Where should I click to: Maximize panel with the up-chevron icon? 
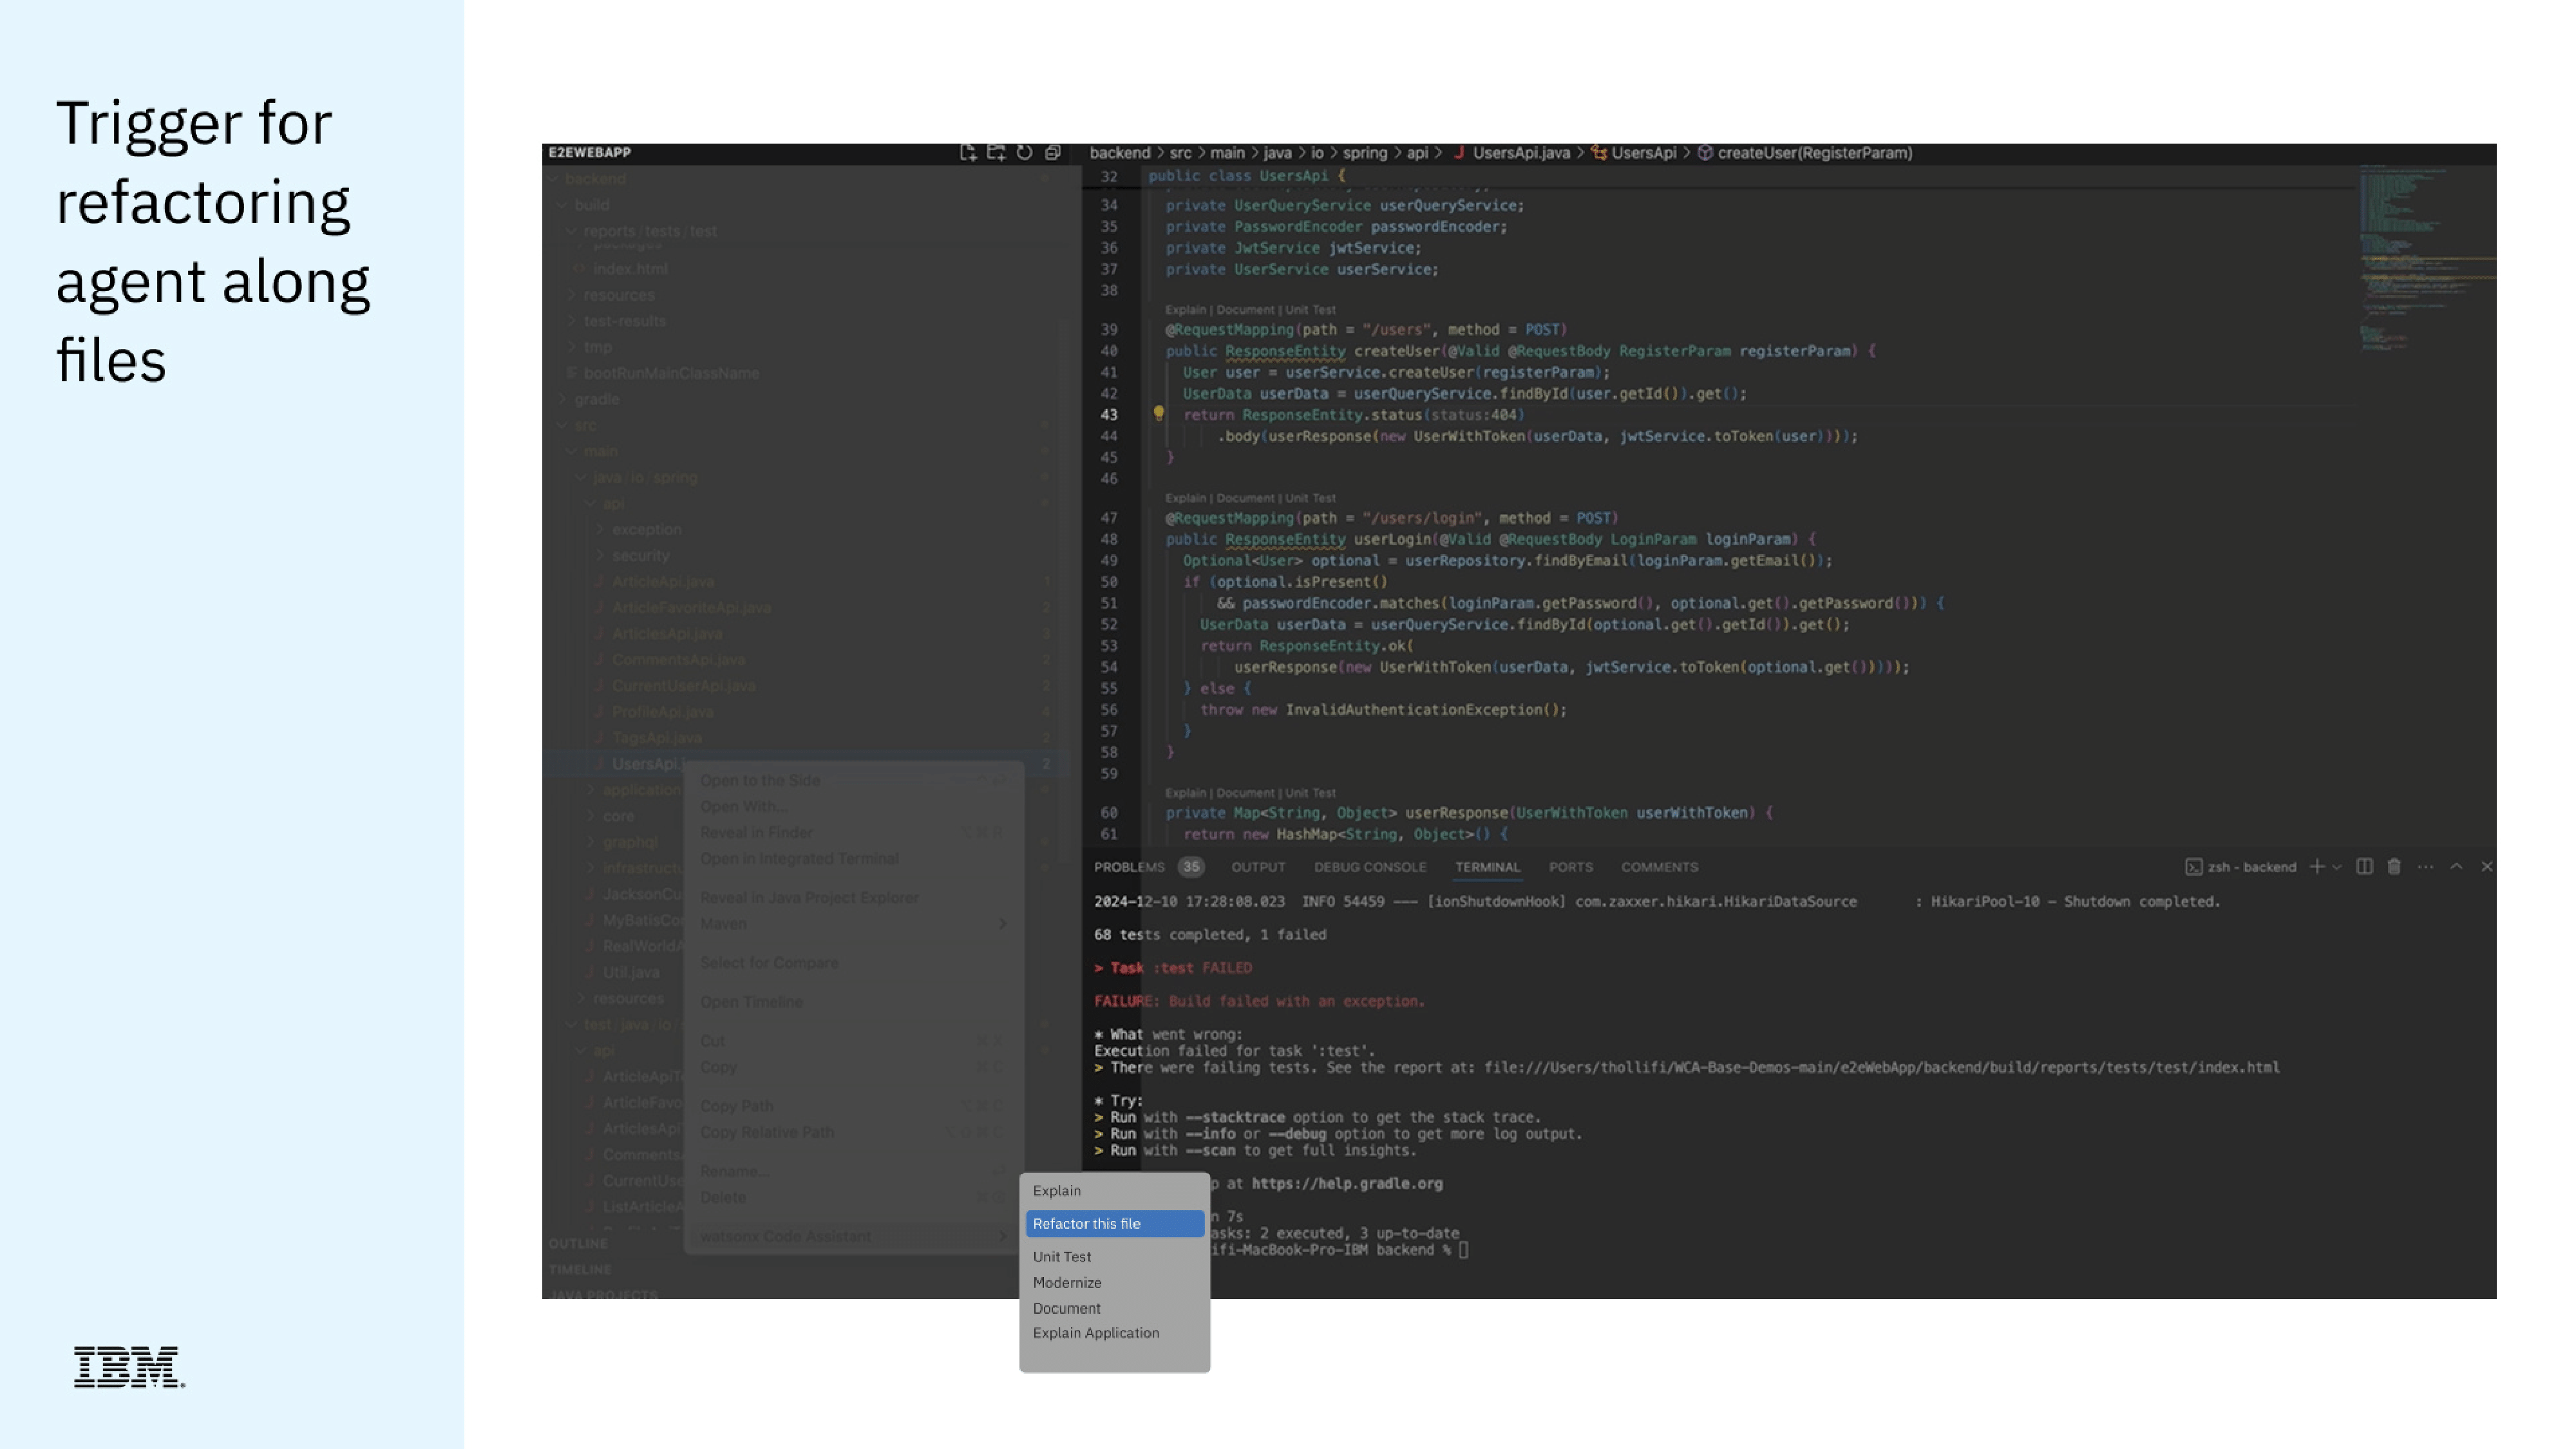click(2456, 866)
